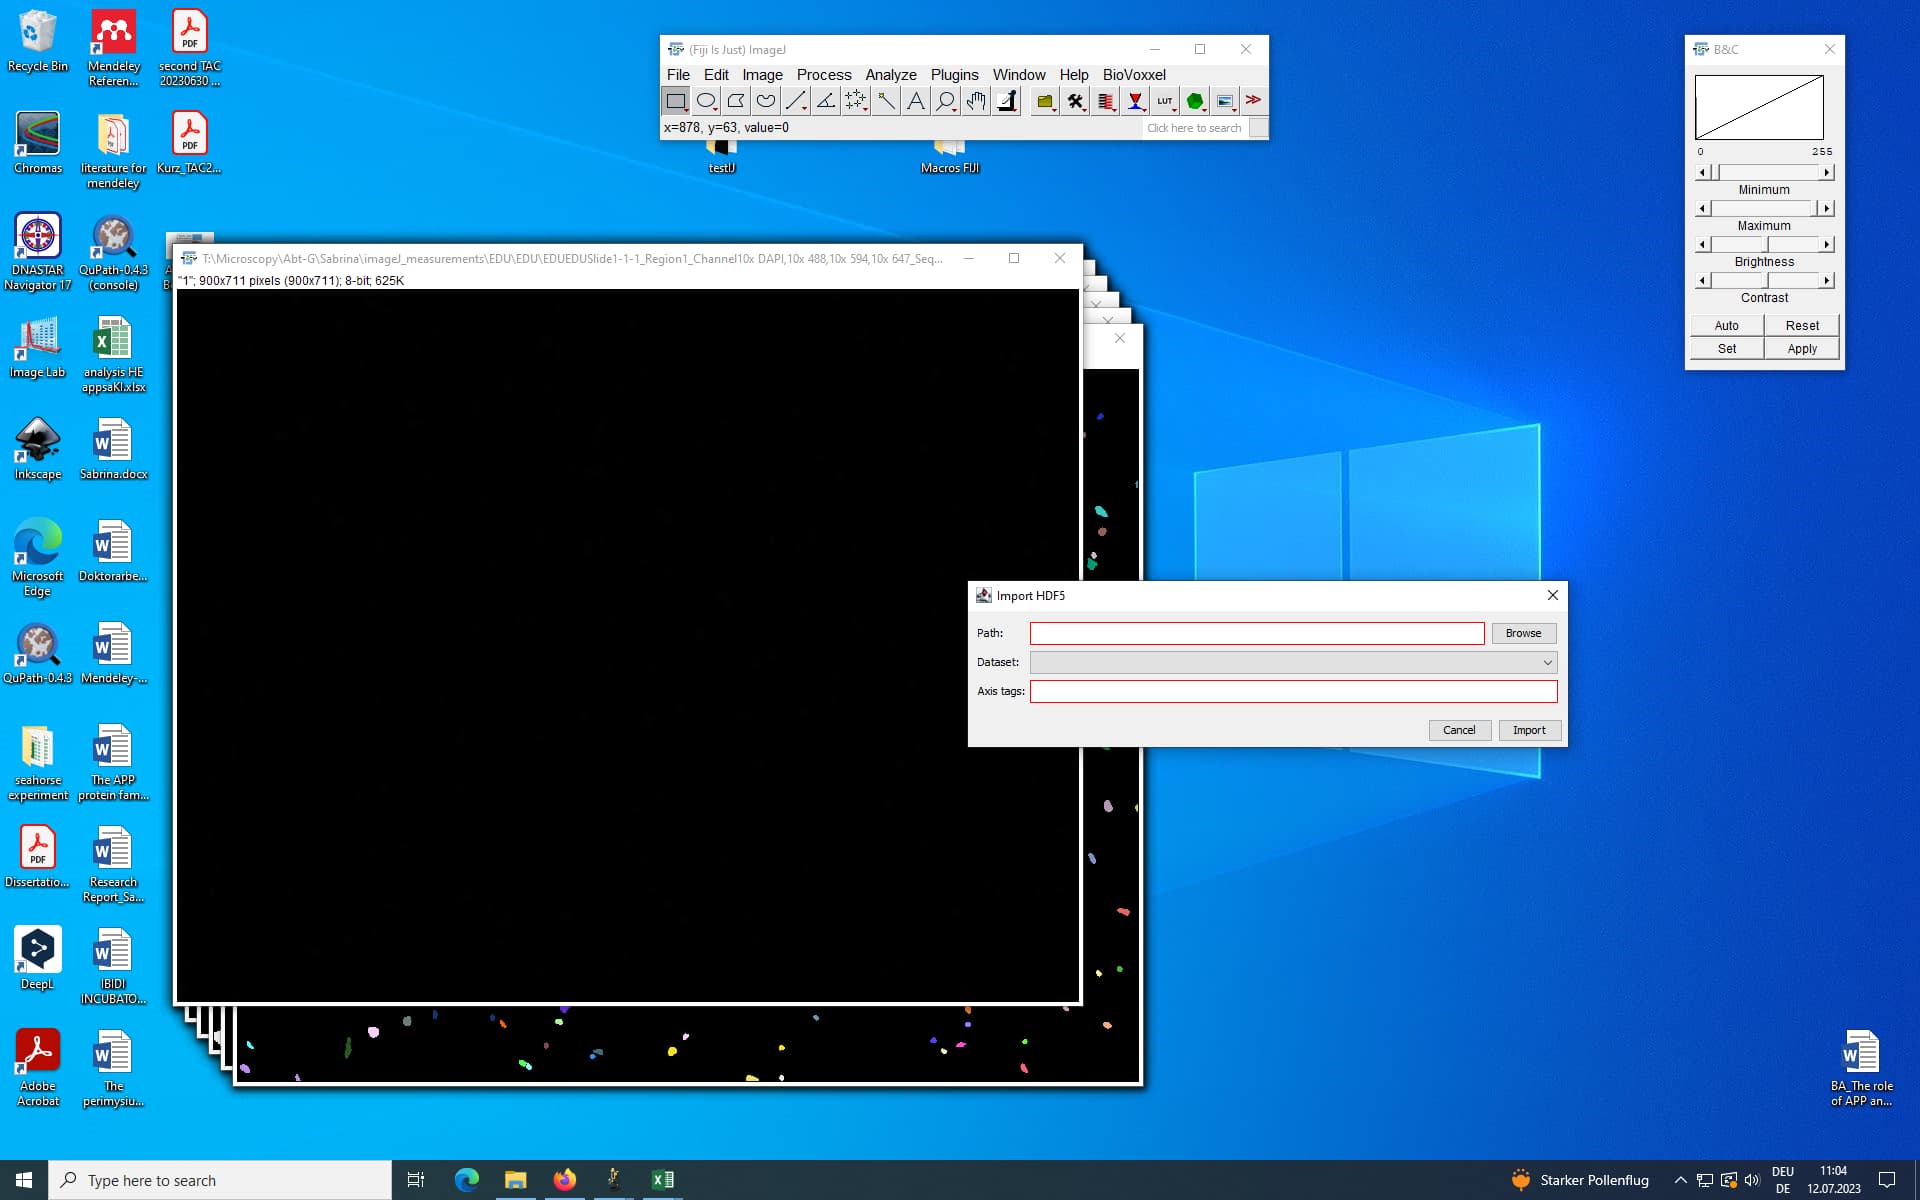Viewport: 1920px width, 1200px height.
Task: Select the Angle measurement tool
Action: [825, 100]
